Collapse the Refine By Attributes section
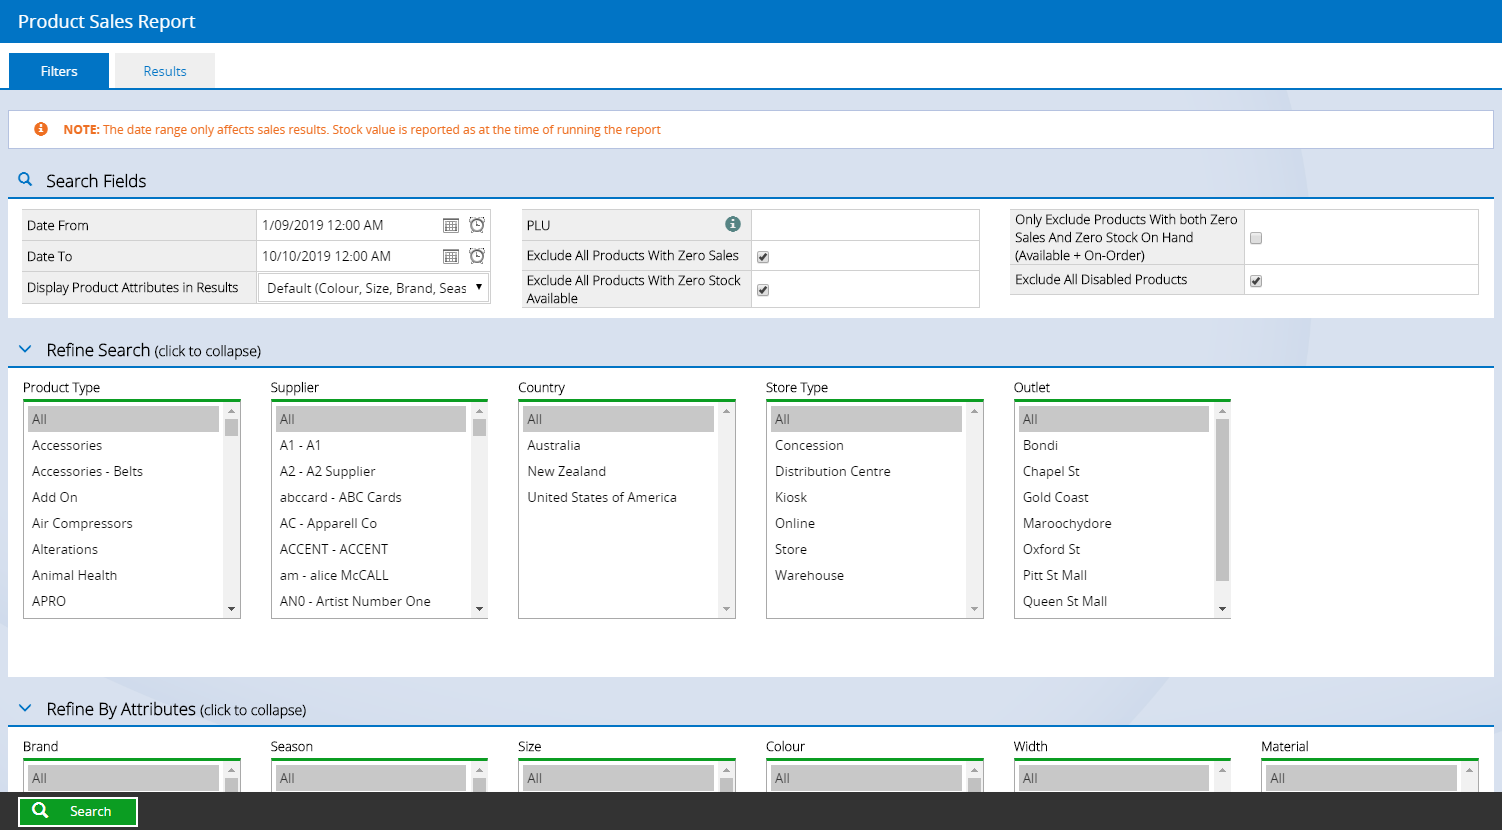The width and height of the screenshot is (1502, 830). [x=162, y=709]
